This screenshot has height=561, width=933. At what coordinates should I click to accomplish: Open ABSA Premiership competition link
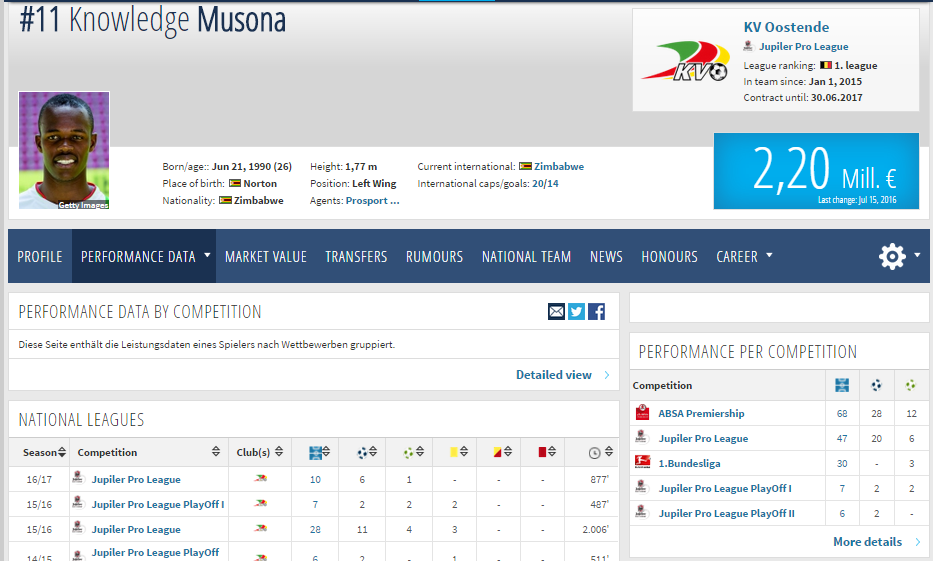click(x=701, y=413)
